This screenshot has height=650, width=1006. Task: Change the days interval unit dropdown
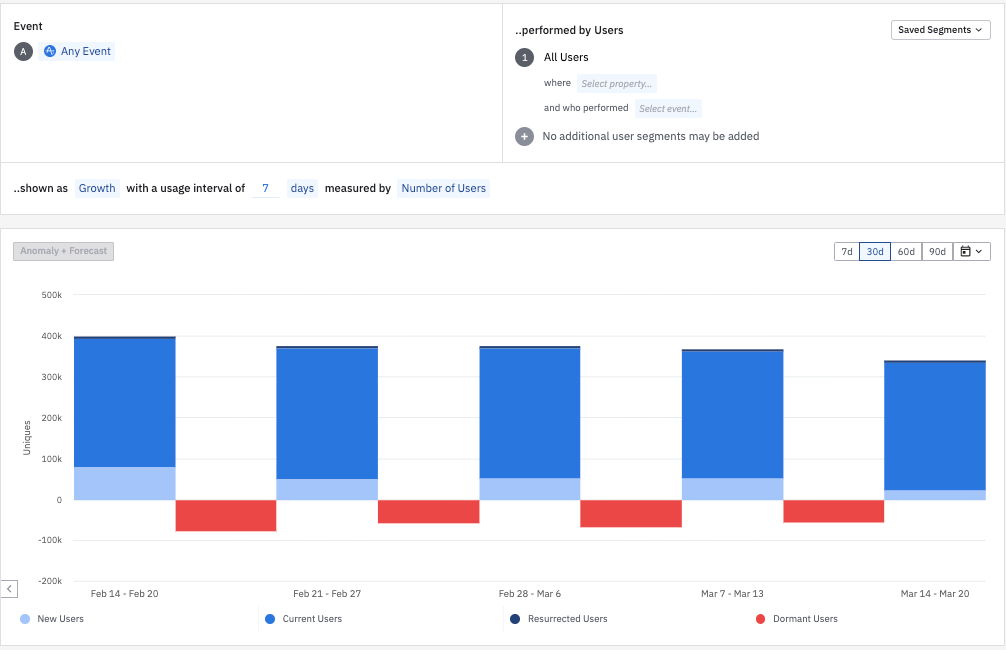pos(302,188)
